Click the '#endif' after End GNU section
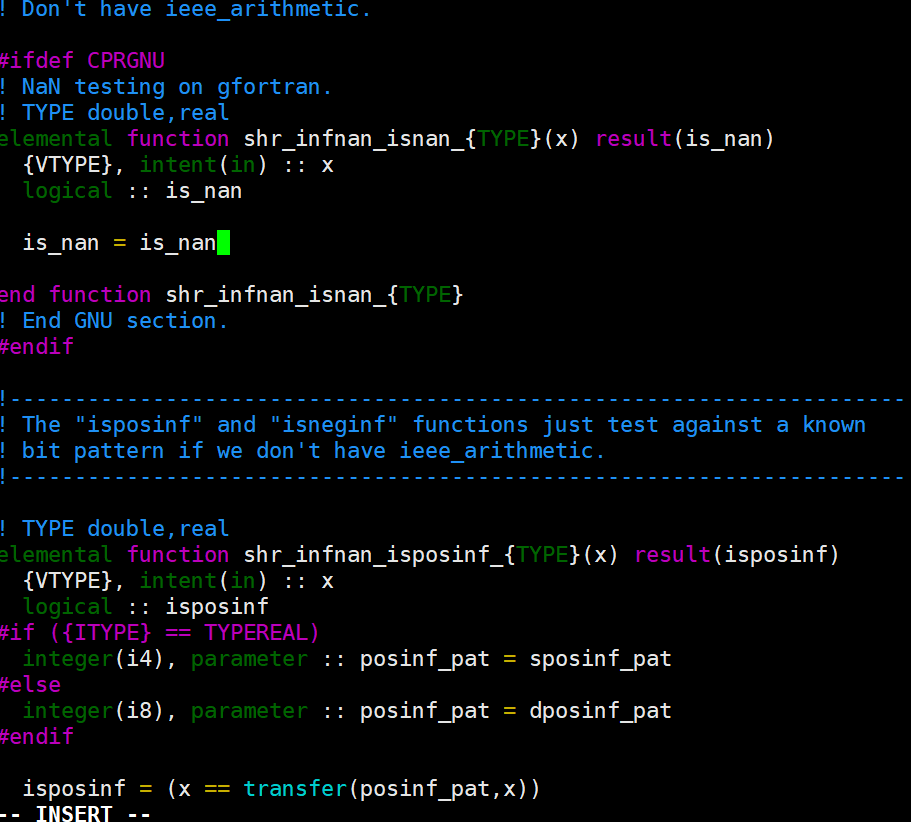911x822 pixels. point(37,347)
